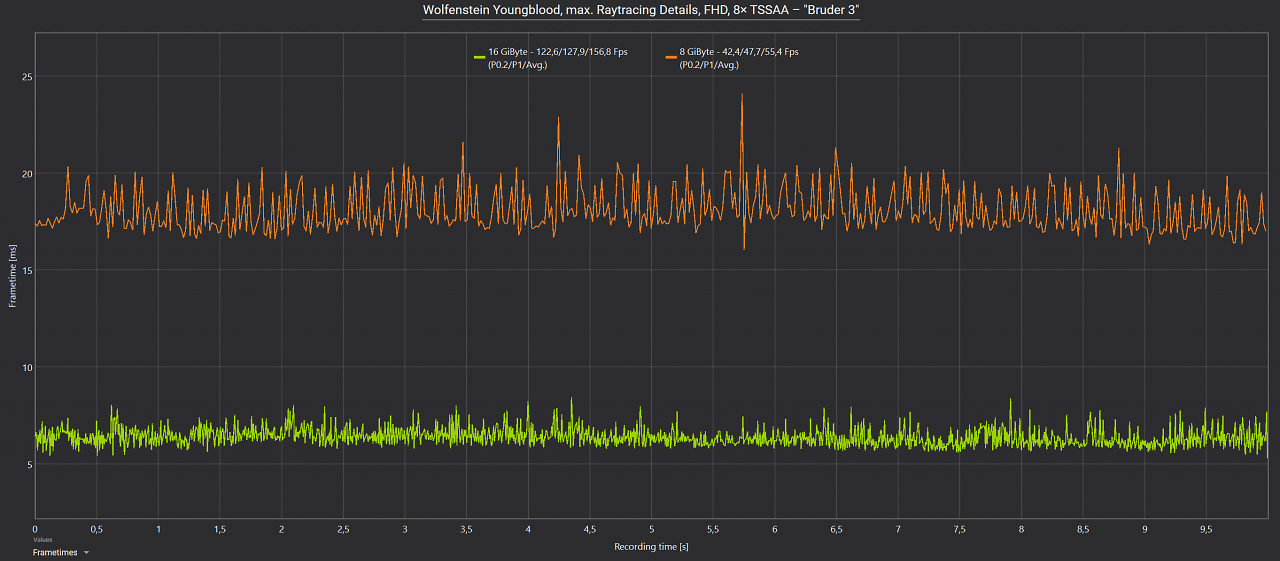
Task: Click the 5 tick on the frametime axis
Action: (x=31, y=464)
